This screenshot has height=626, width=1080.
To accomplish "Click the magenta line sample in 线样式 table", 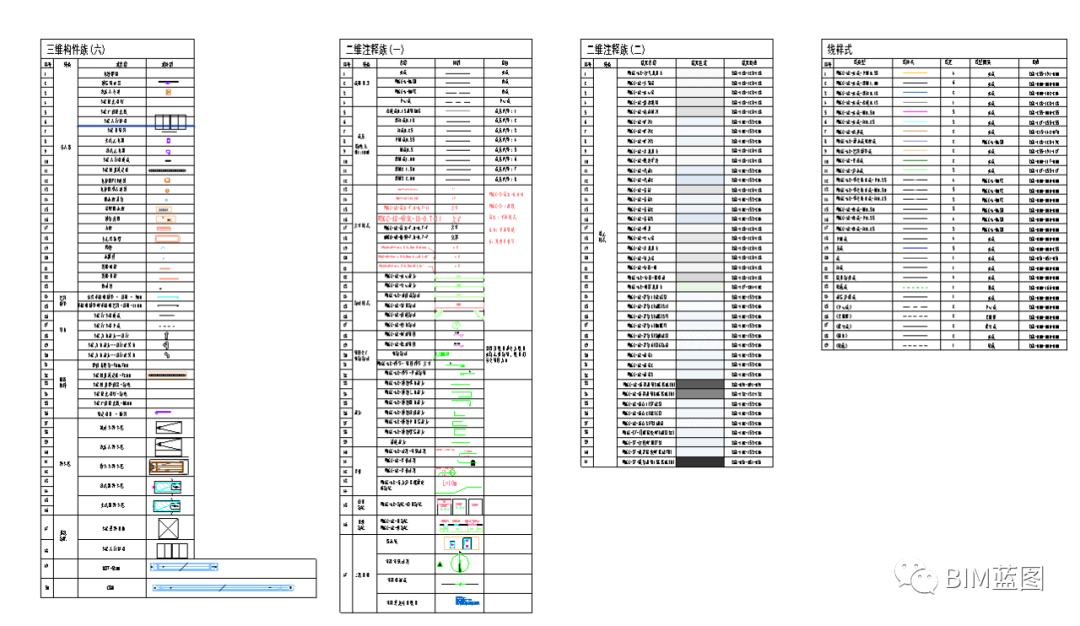I will tap(915, 112).
